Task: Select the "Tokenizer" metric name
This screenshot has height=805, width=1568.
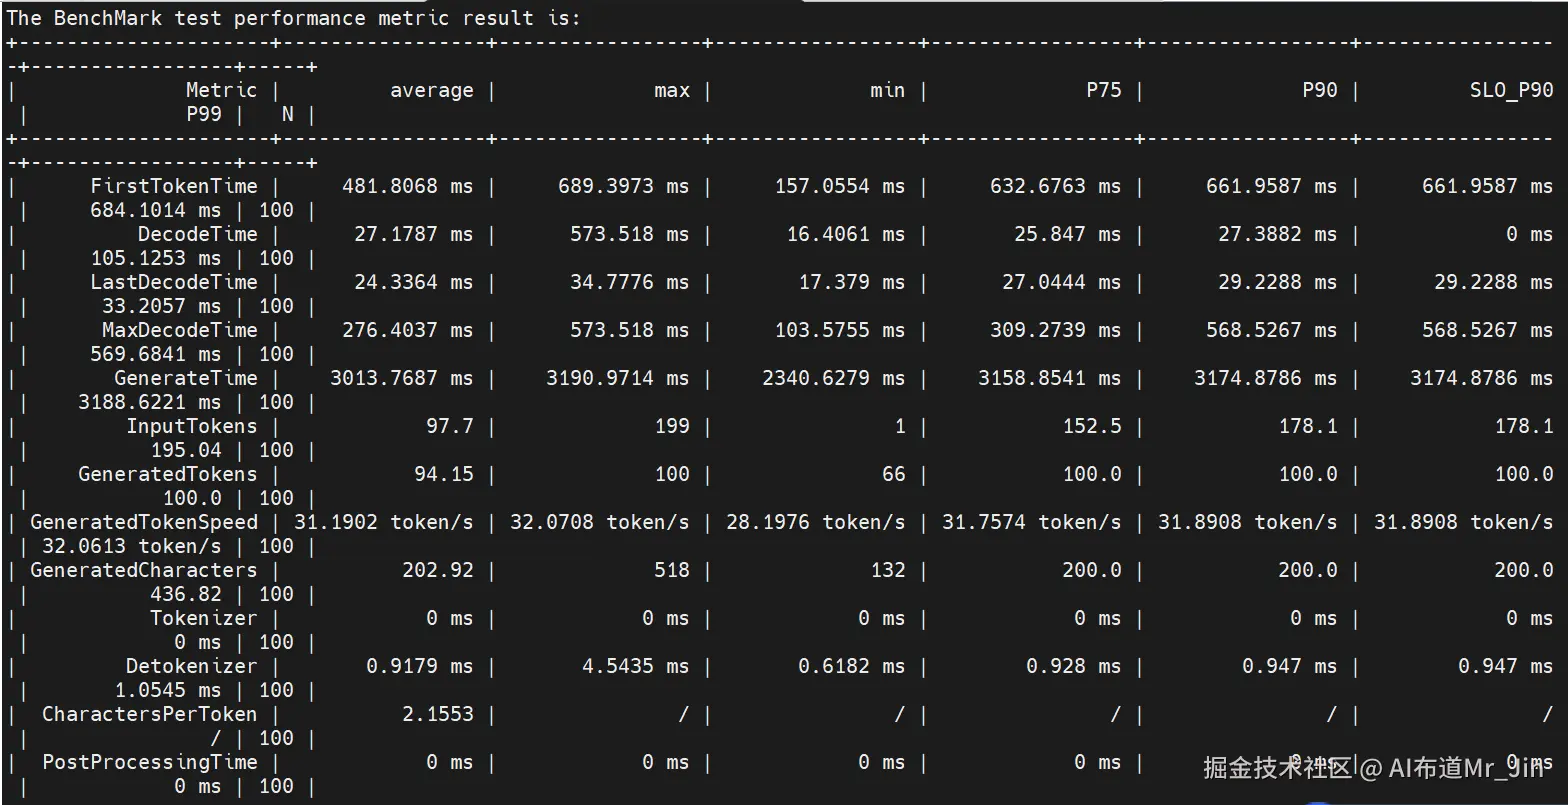Action: point(203,618)
